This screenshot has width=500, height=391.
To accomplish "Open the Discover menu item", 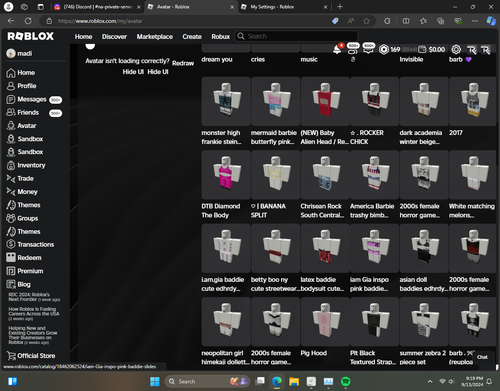I will click(114, 36).
